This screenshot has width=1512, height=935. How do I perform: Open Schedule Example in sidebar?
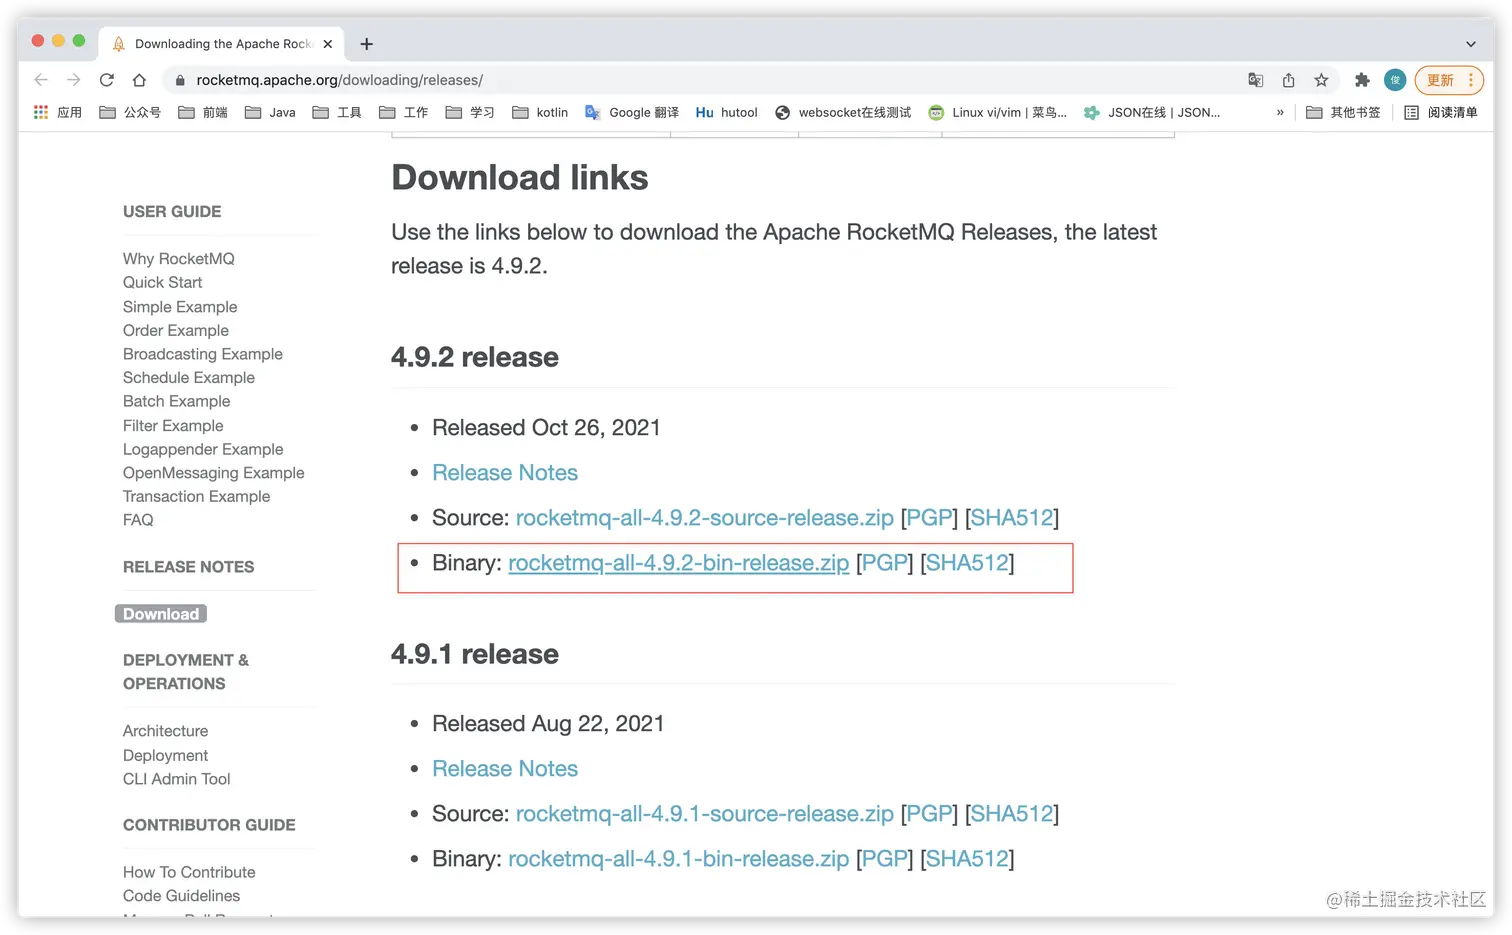[189, 378]
